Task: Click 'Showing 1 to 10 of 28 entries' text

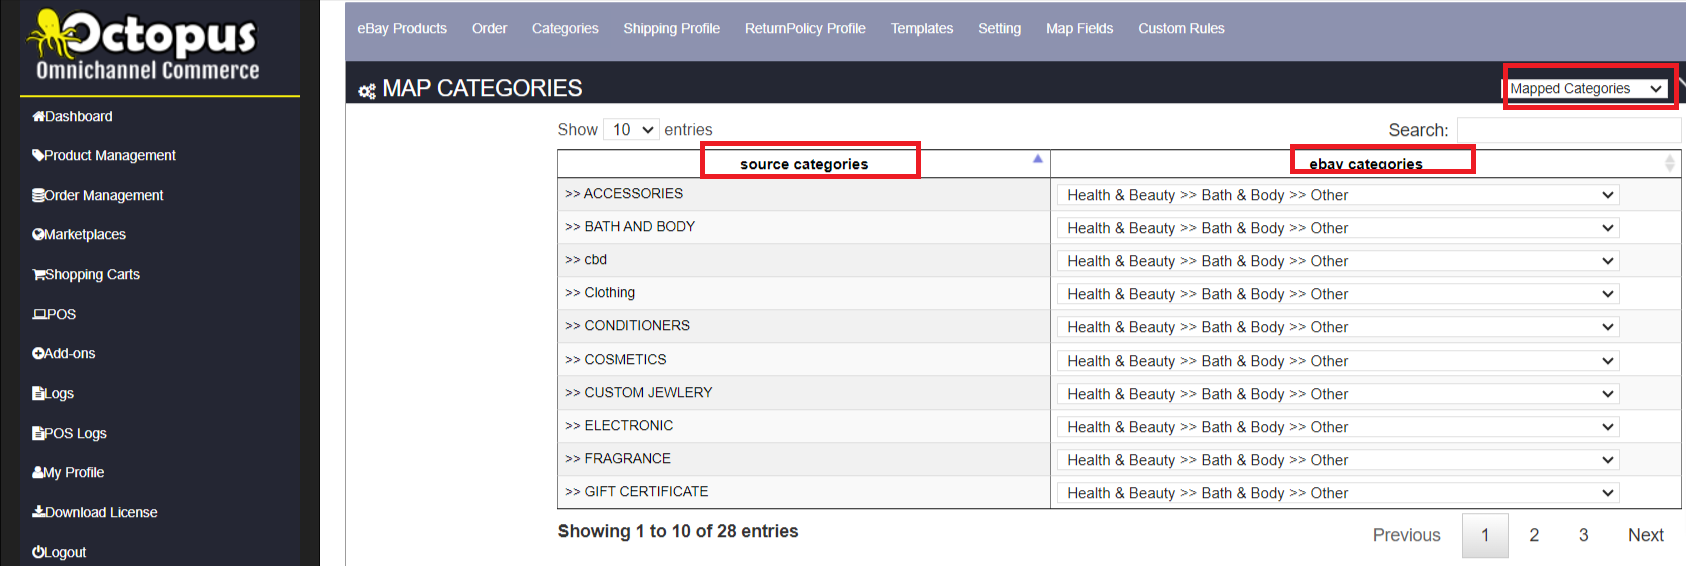Action: point(678,531)
